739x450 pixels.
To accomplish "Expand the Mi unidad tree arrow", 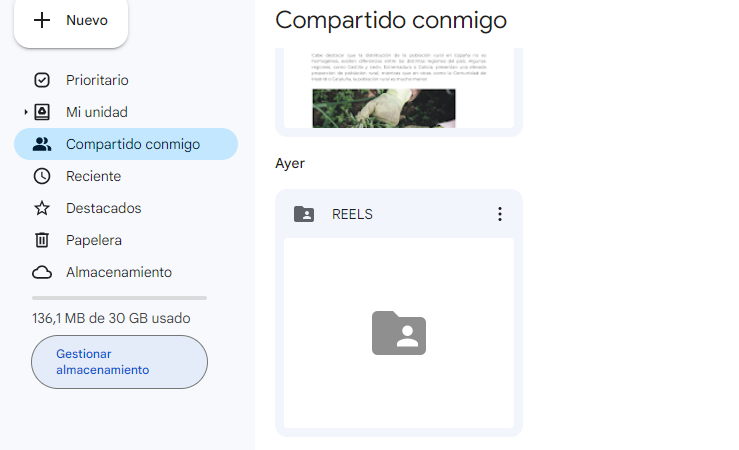I will [26, 112].
